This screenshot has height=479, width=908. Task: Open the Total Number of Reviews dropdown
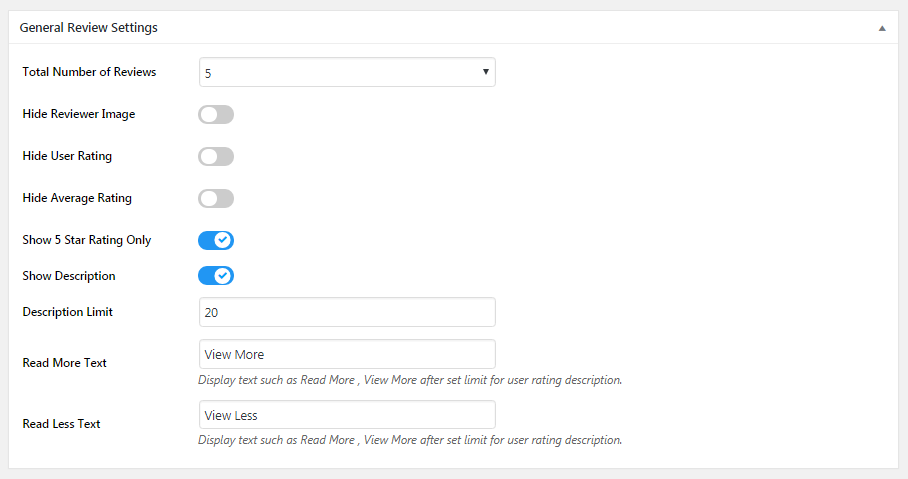pos(347,72)
